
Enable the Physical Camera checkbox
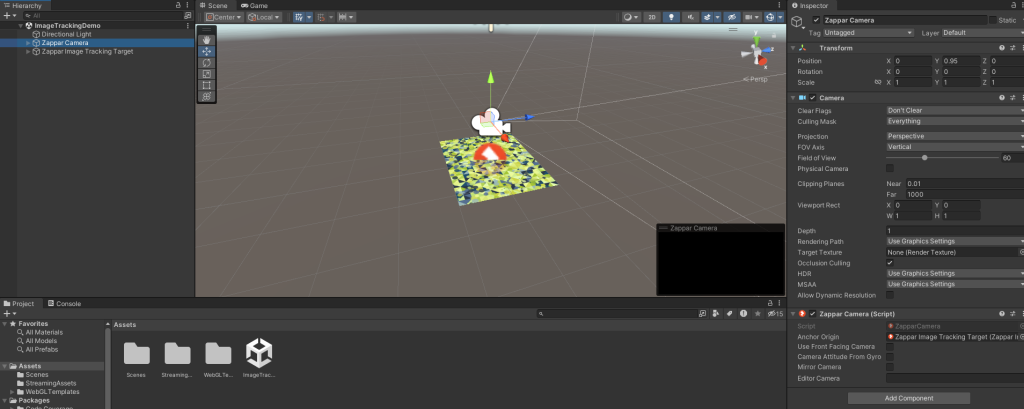[x=889, y=169]
